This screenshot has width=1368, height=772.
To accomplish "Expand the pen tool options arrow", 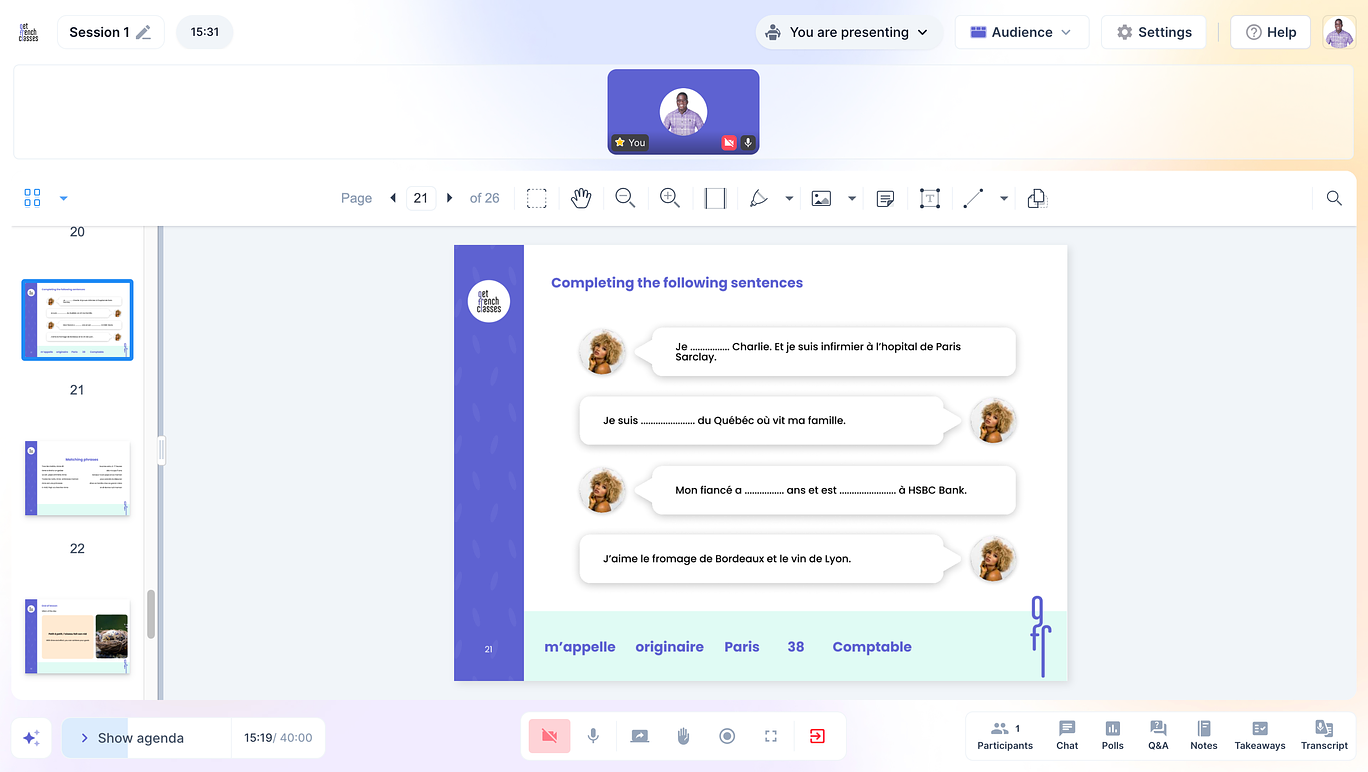I will point(789,198).
